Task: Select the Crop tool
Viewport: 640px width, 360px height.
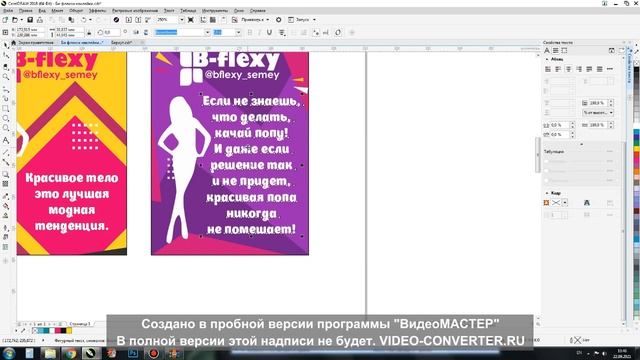Action: coord(6,66)
